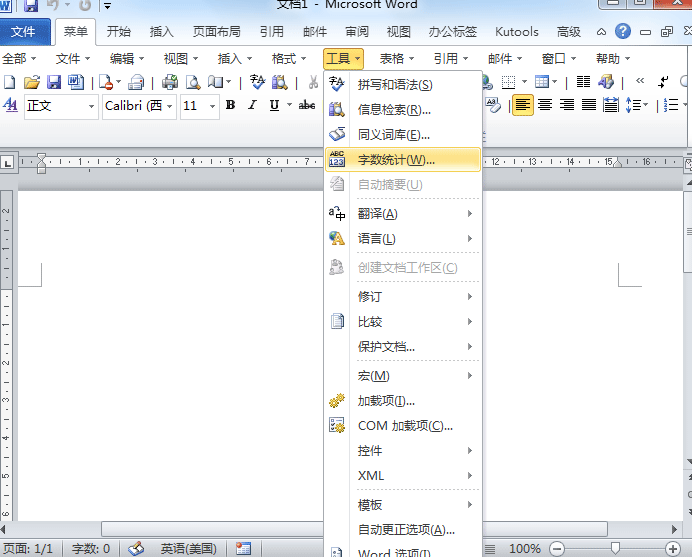Open the 控件 submenu
Screen dimensions: 692x557
[403, 451]
